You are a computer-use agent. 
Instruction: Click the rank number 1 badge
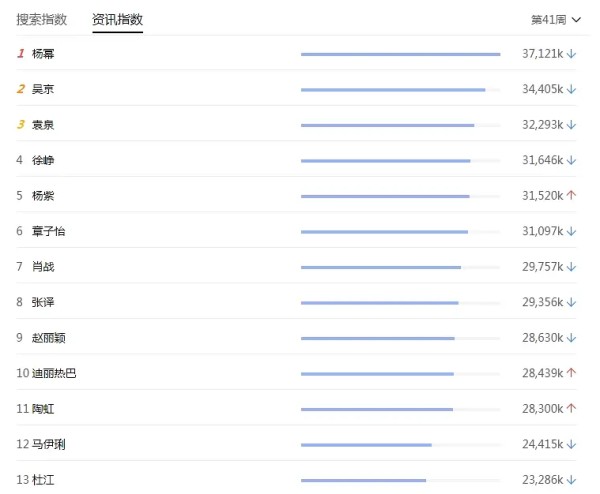[21, 54]
